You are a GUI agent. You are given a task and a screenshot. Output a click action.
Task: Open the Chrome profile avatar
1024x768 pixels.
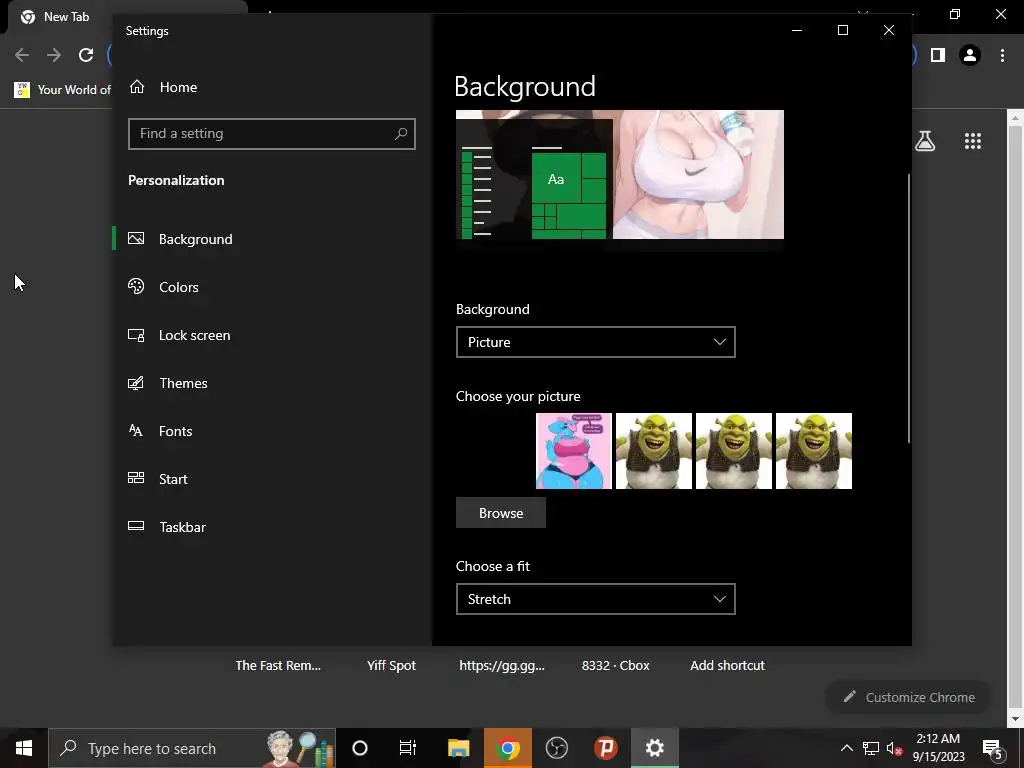[x=970, y=56]
